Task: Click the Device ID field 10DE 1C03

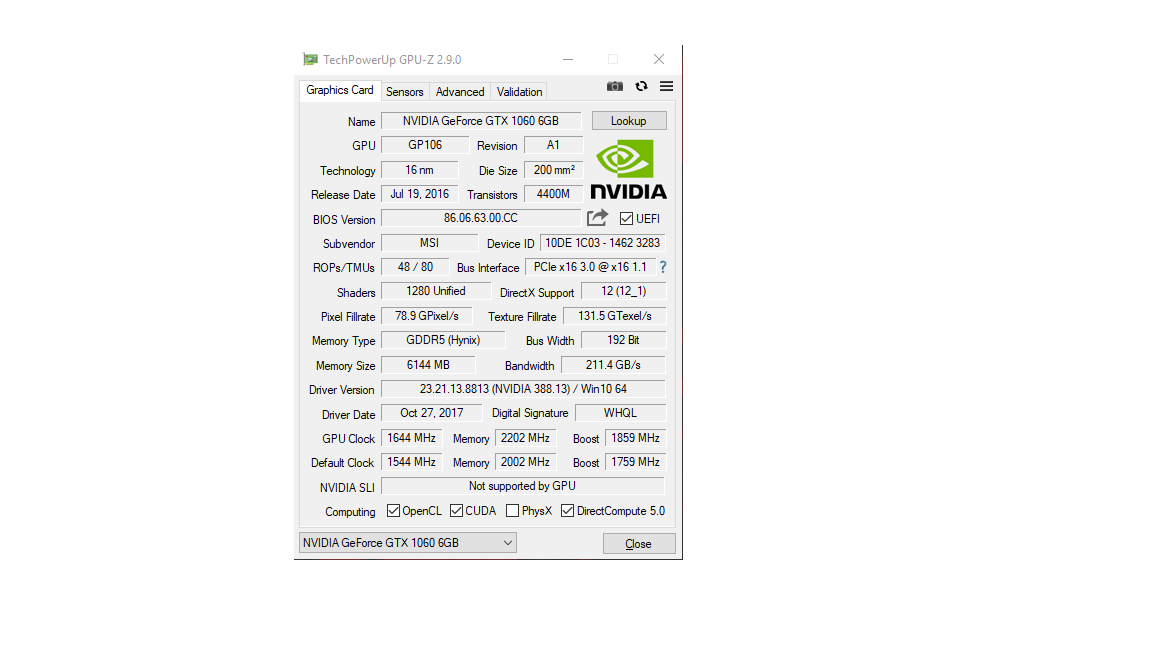Action: pos(602,242)
